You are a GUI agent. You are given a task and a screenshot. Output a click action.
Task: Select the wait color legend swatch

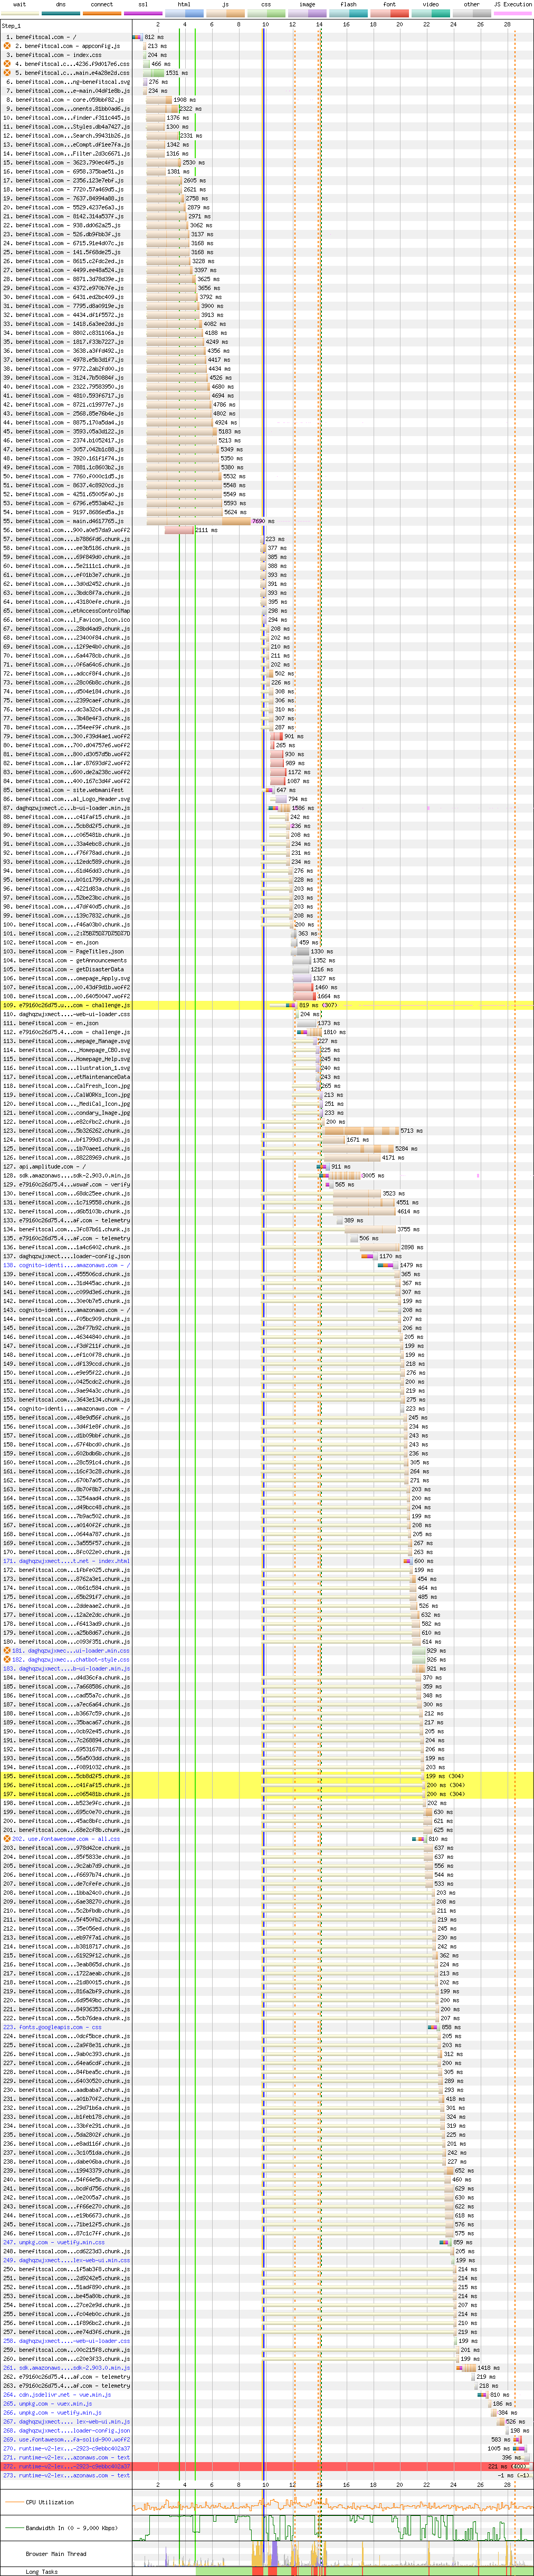coord(20,13)
